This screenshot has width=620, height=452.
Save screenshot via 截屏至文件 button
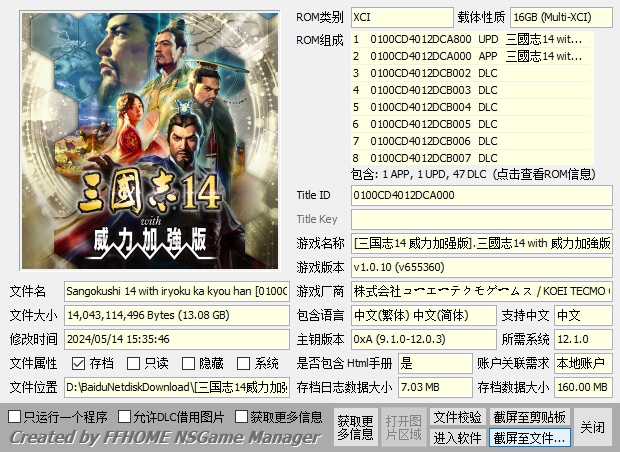point(529,438)
